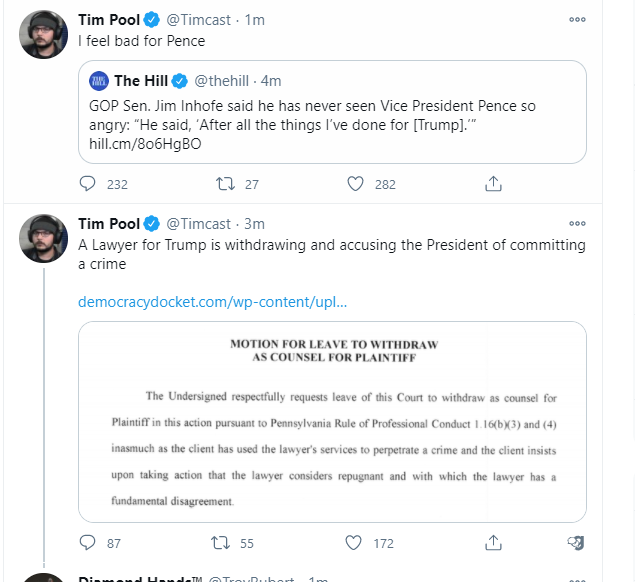Open the democracydocket.com link
Image resolution: width=635 pixels, height=582 pixels.
click(212, 302)
